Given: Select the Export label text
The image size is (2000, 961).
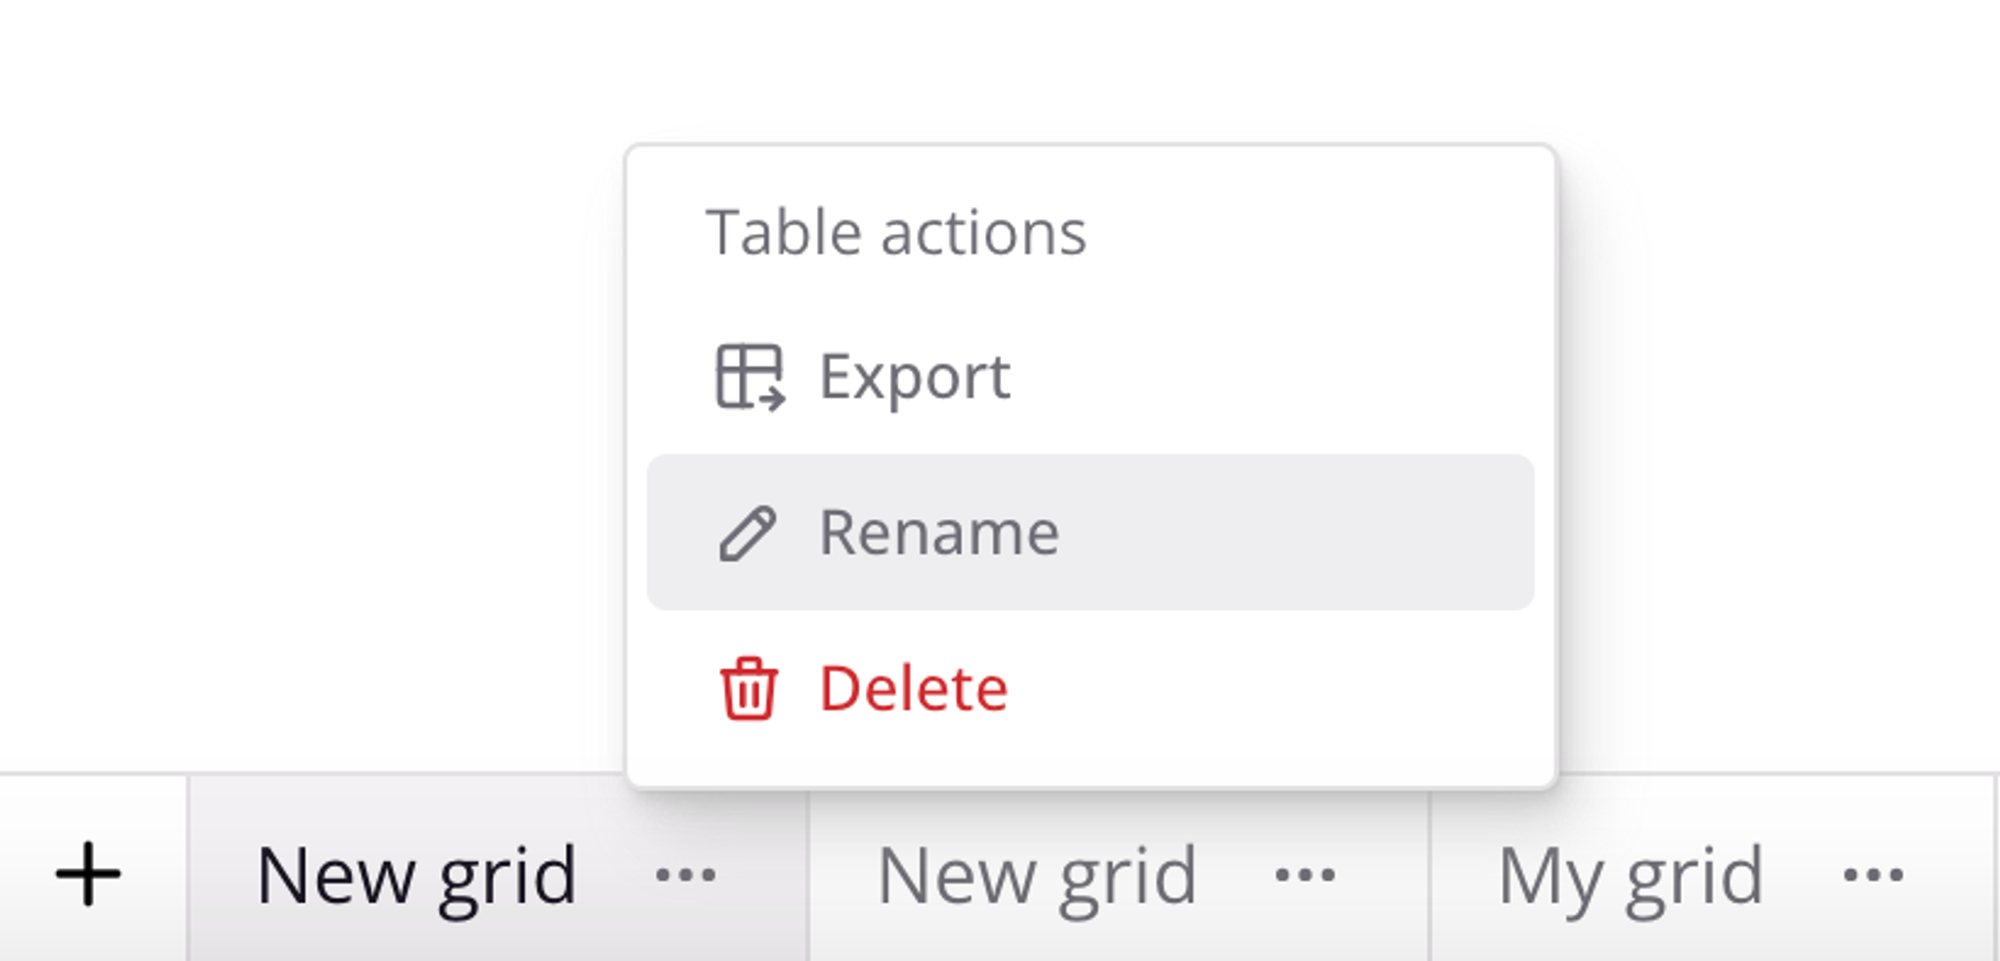Looking at the screenshot, I should 914,378.
